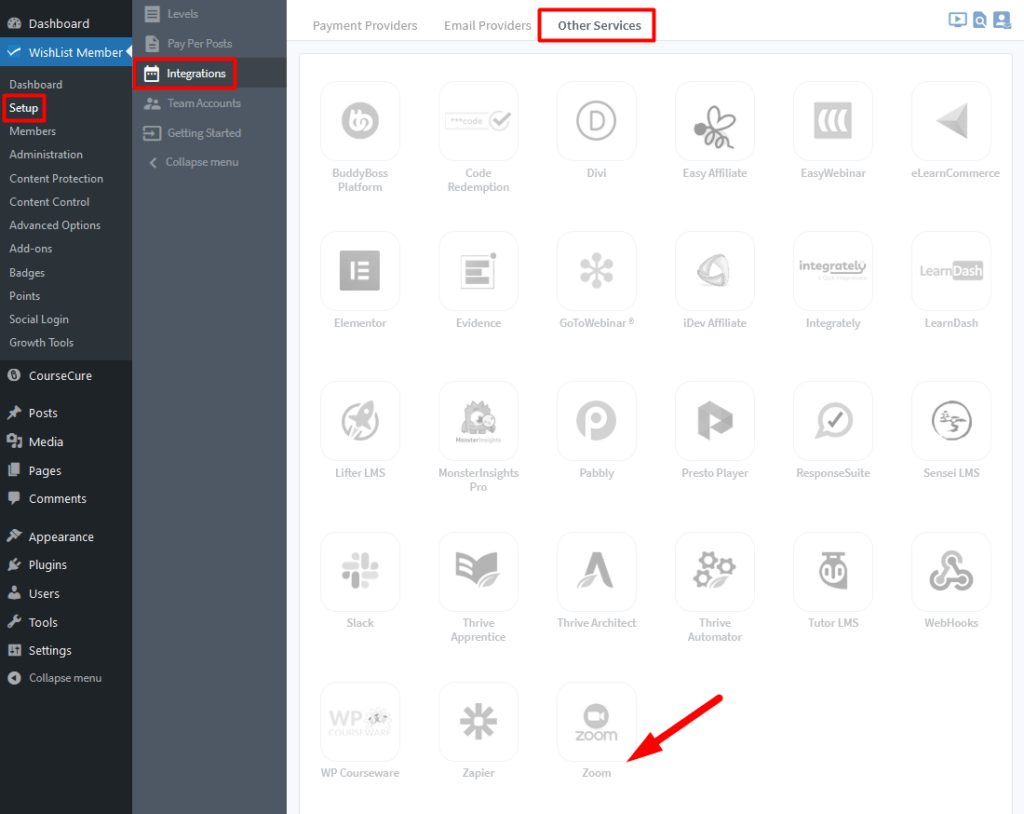Open the Add-ons page
The height and width of the screenshot is (814, 1024).
(x=31, y=249)
